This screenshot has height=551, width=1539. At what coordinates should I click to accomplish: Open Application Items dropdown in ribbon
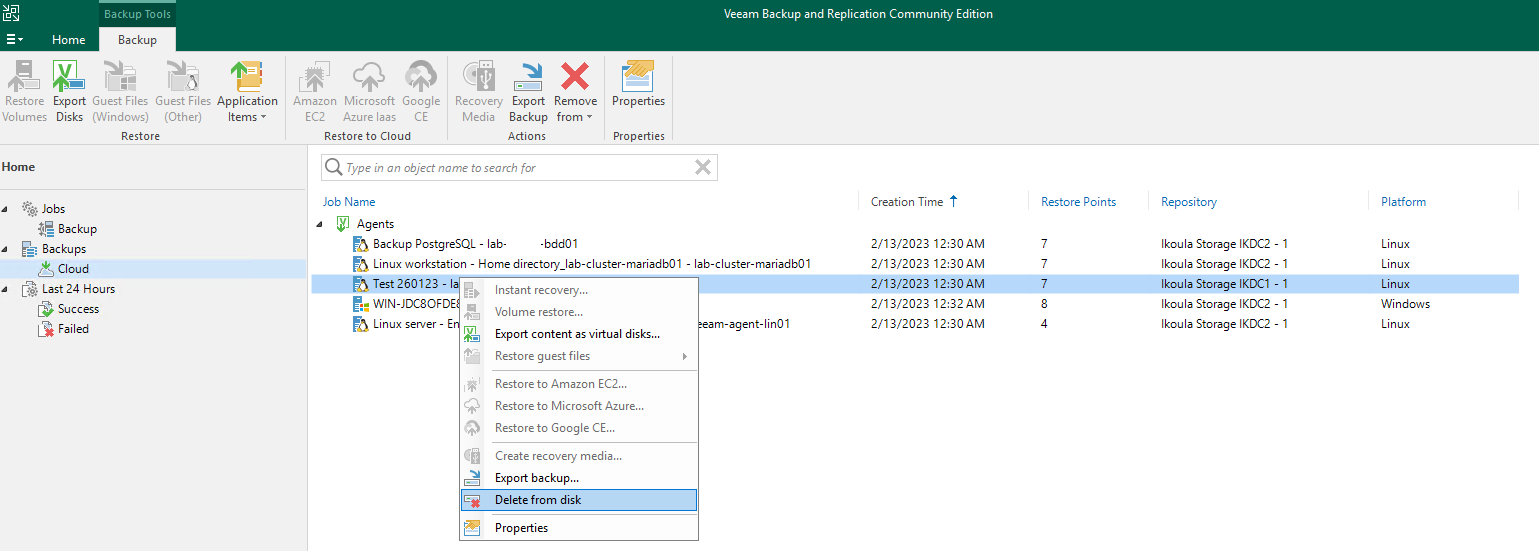[247, 92]
